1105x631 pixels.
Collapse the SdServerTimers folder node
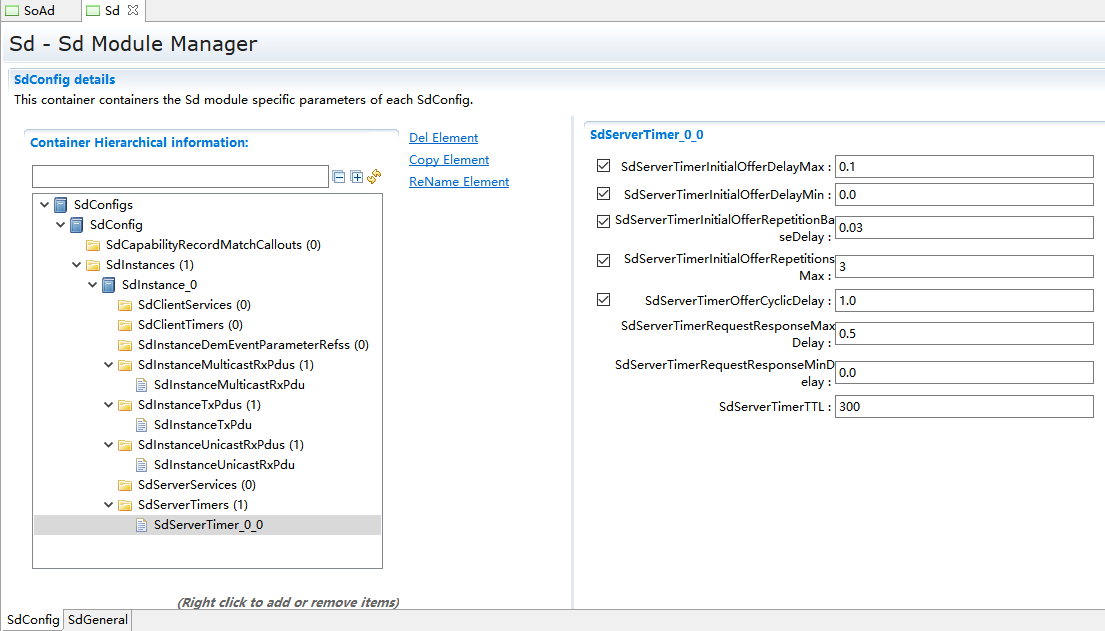coord(109,505)
